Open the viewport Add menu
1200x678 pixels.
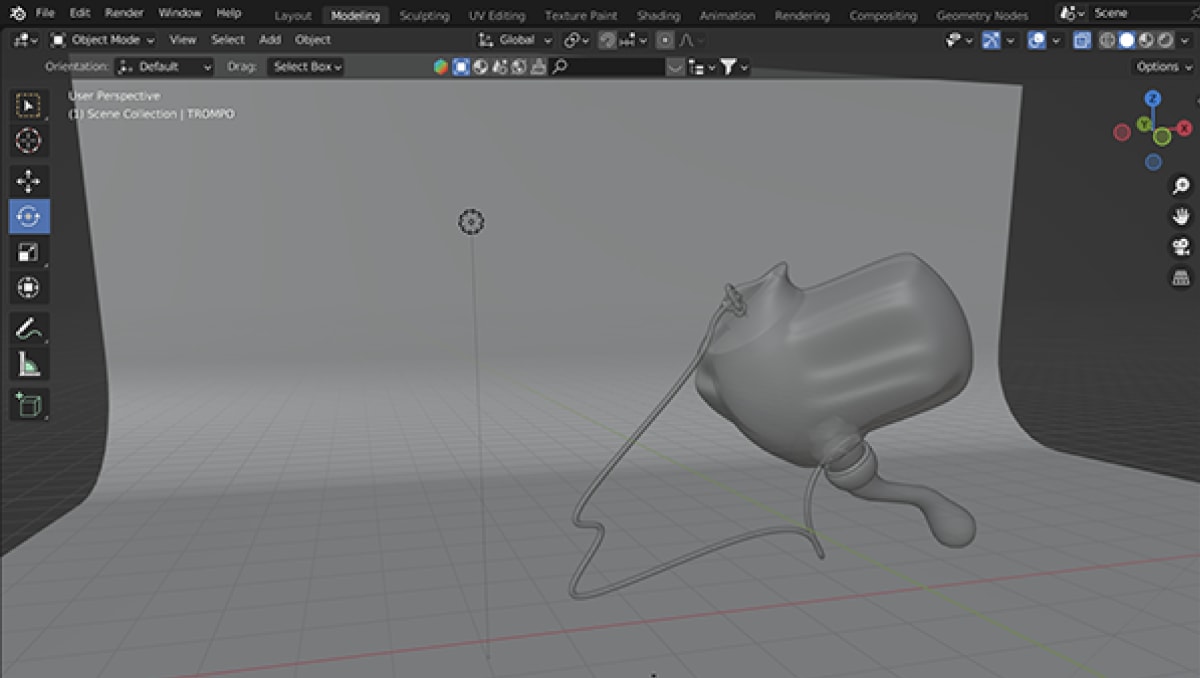point(270,40)
